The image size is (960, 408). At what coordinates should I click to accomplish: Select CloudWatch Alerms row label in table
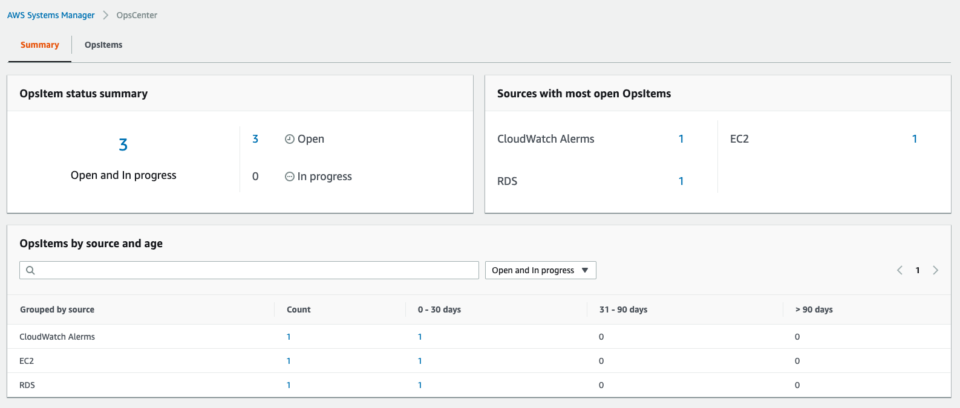pyautogui.click(x=57, y=336)
